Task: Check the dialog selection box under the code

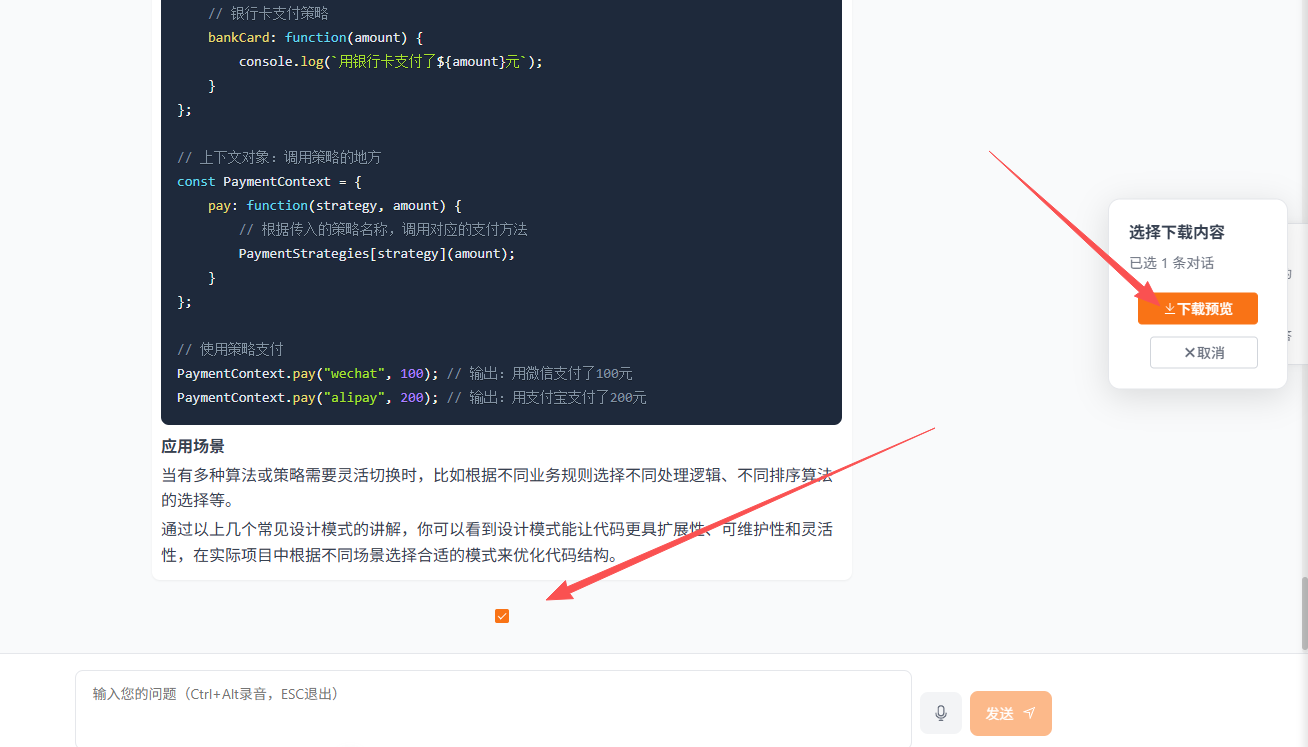Action: coord(501,616)
